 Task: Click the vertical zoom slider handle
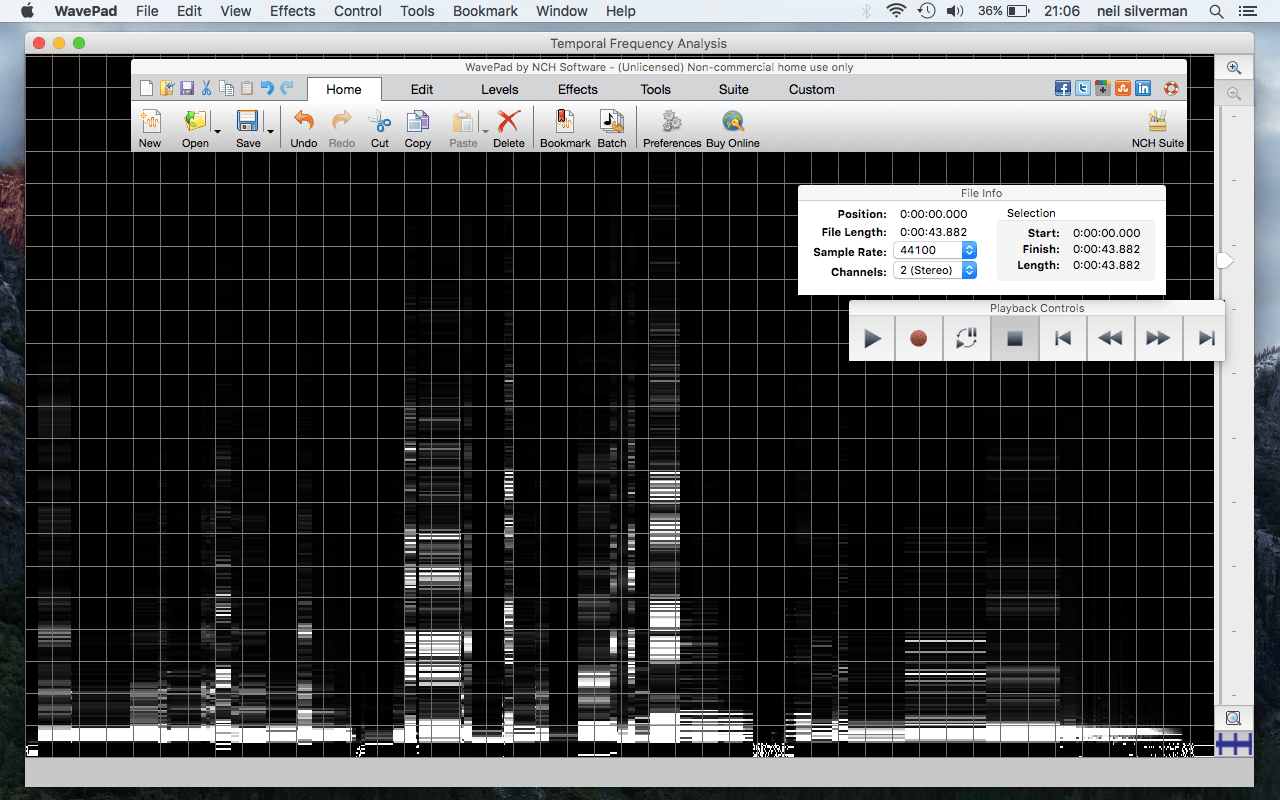click(1225, 260)
